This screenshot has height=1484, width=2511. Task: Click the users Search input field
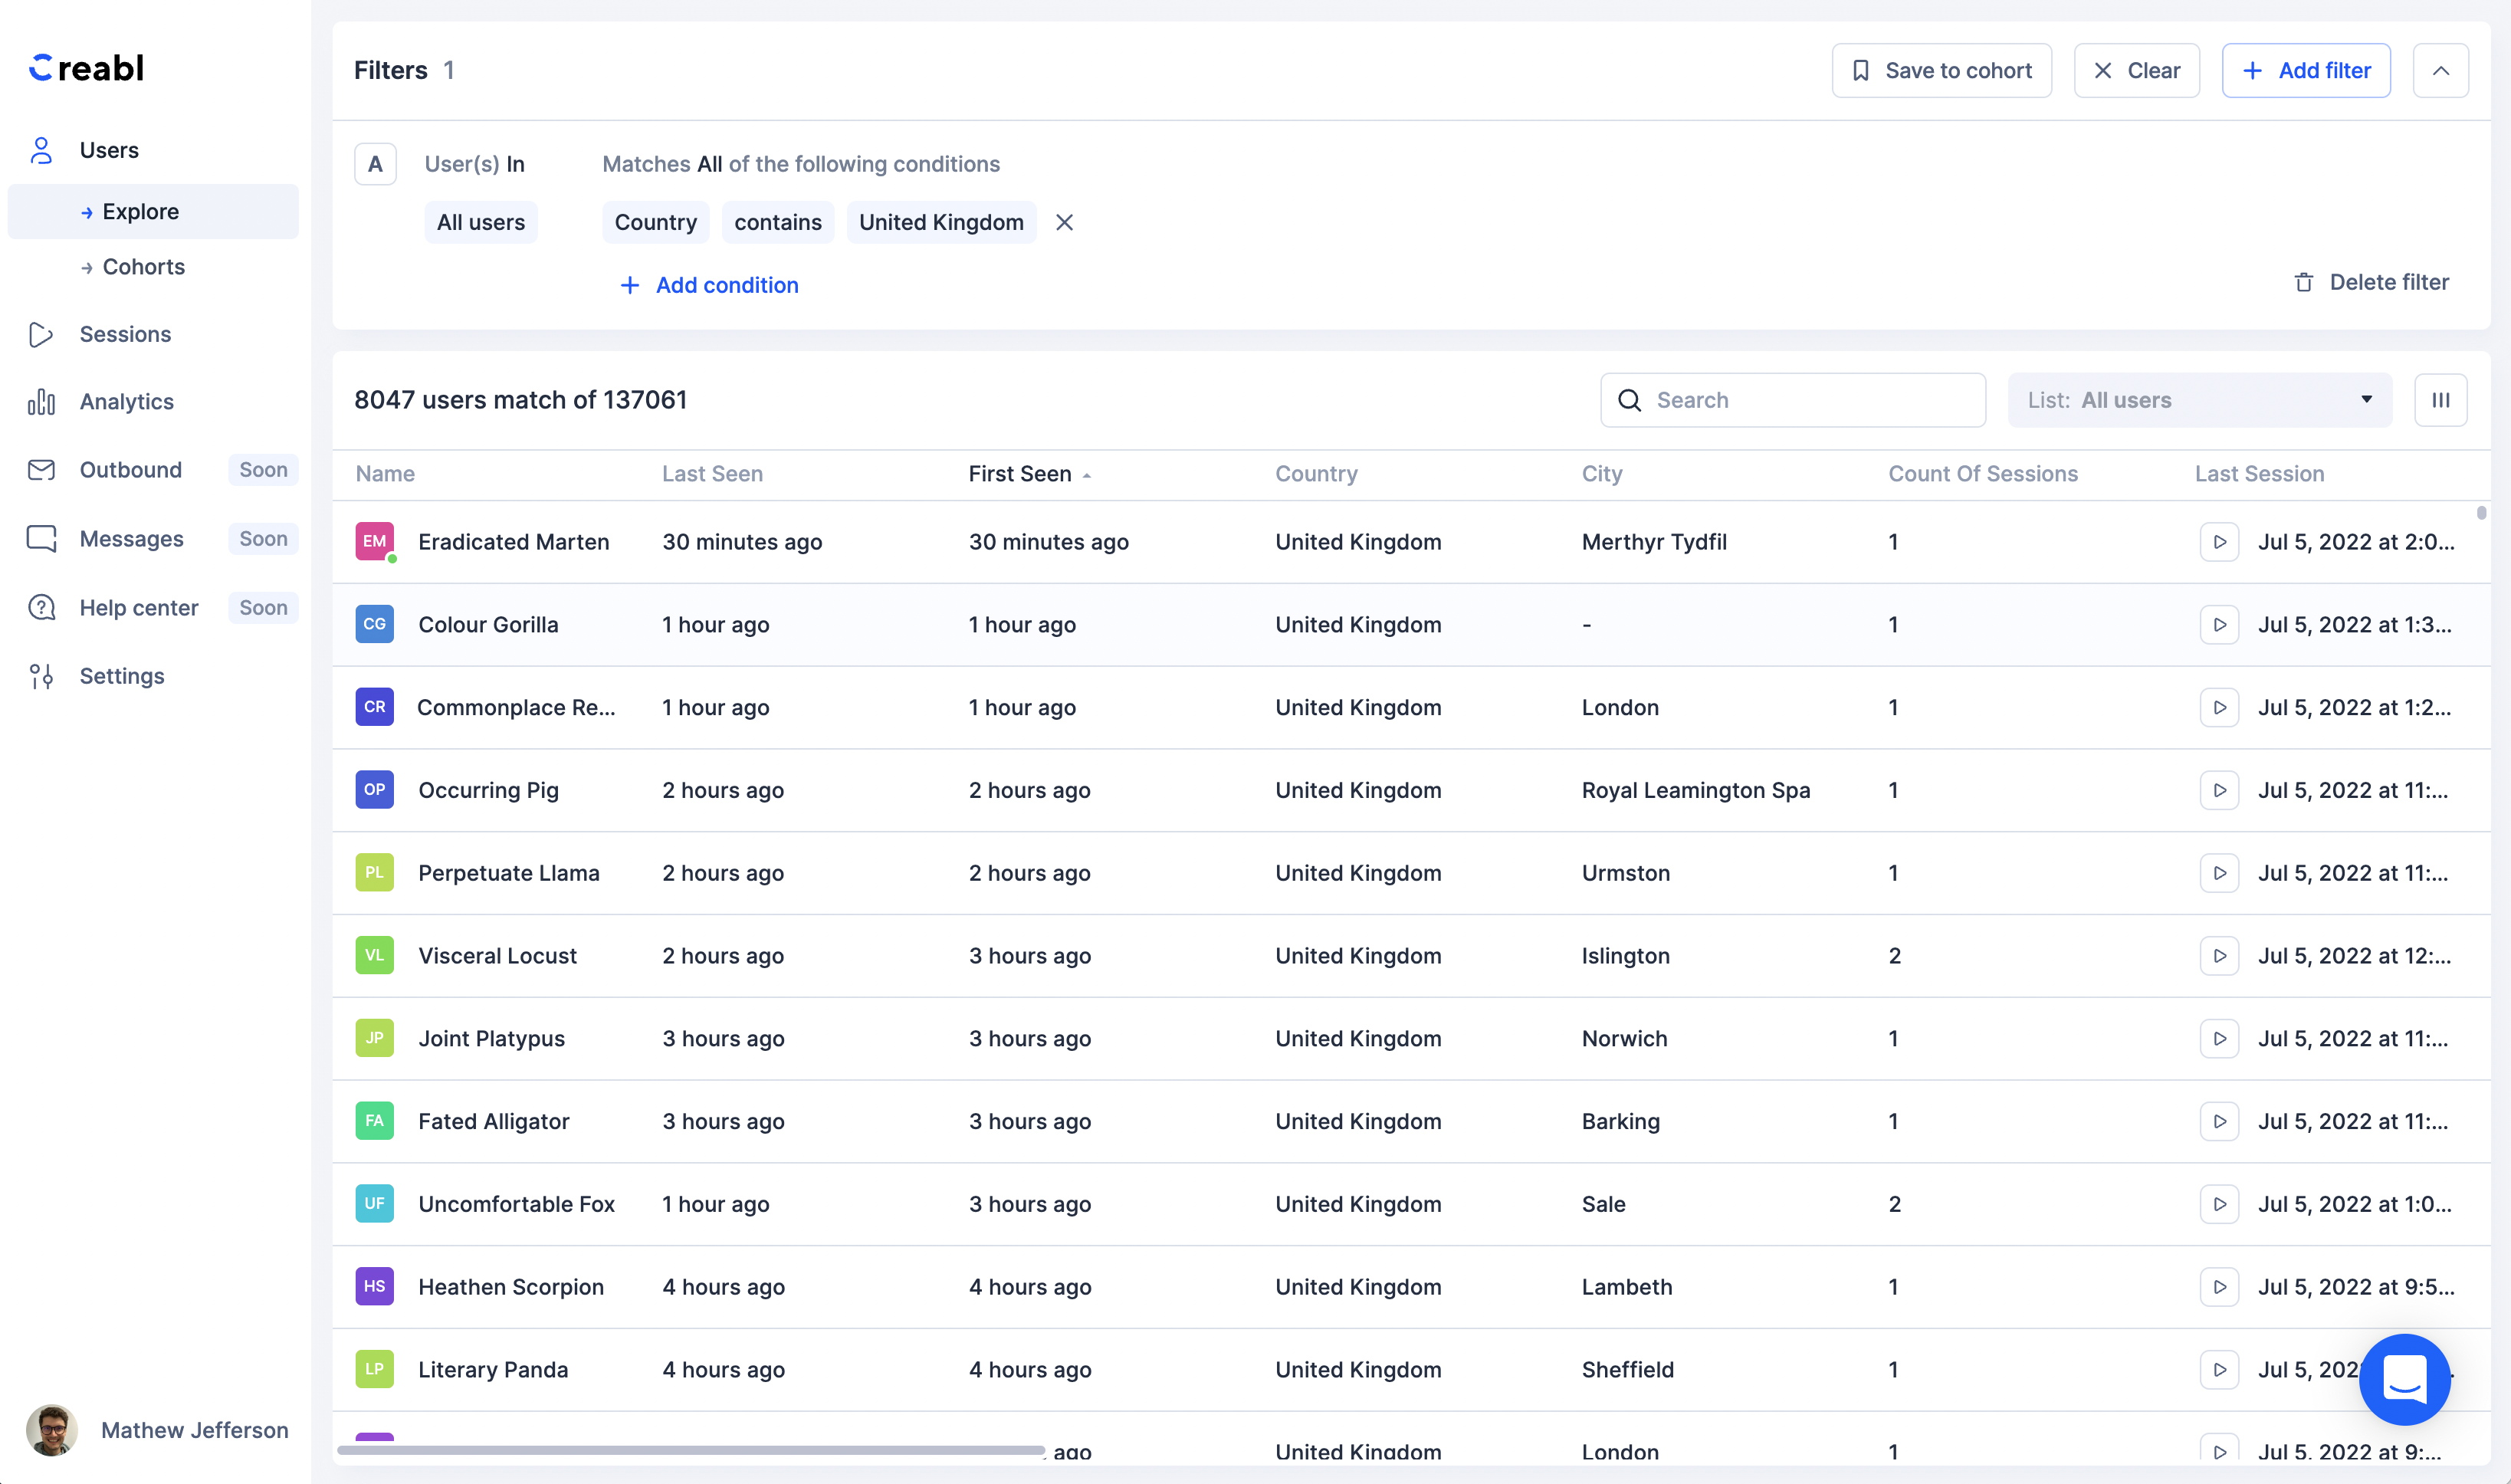[1792, 400]
